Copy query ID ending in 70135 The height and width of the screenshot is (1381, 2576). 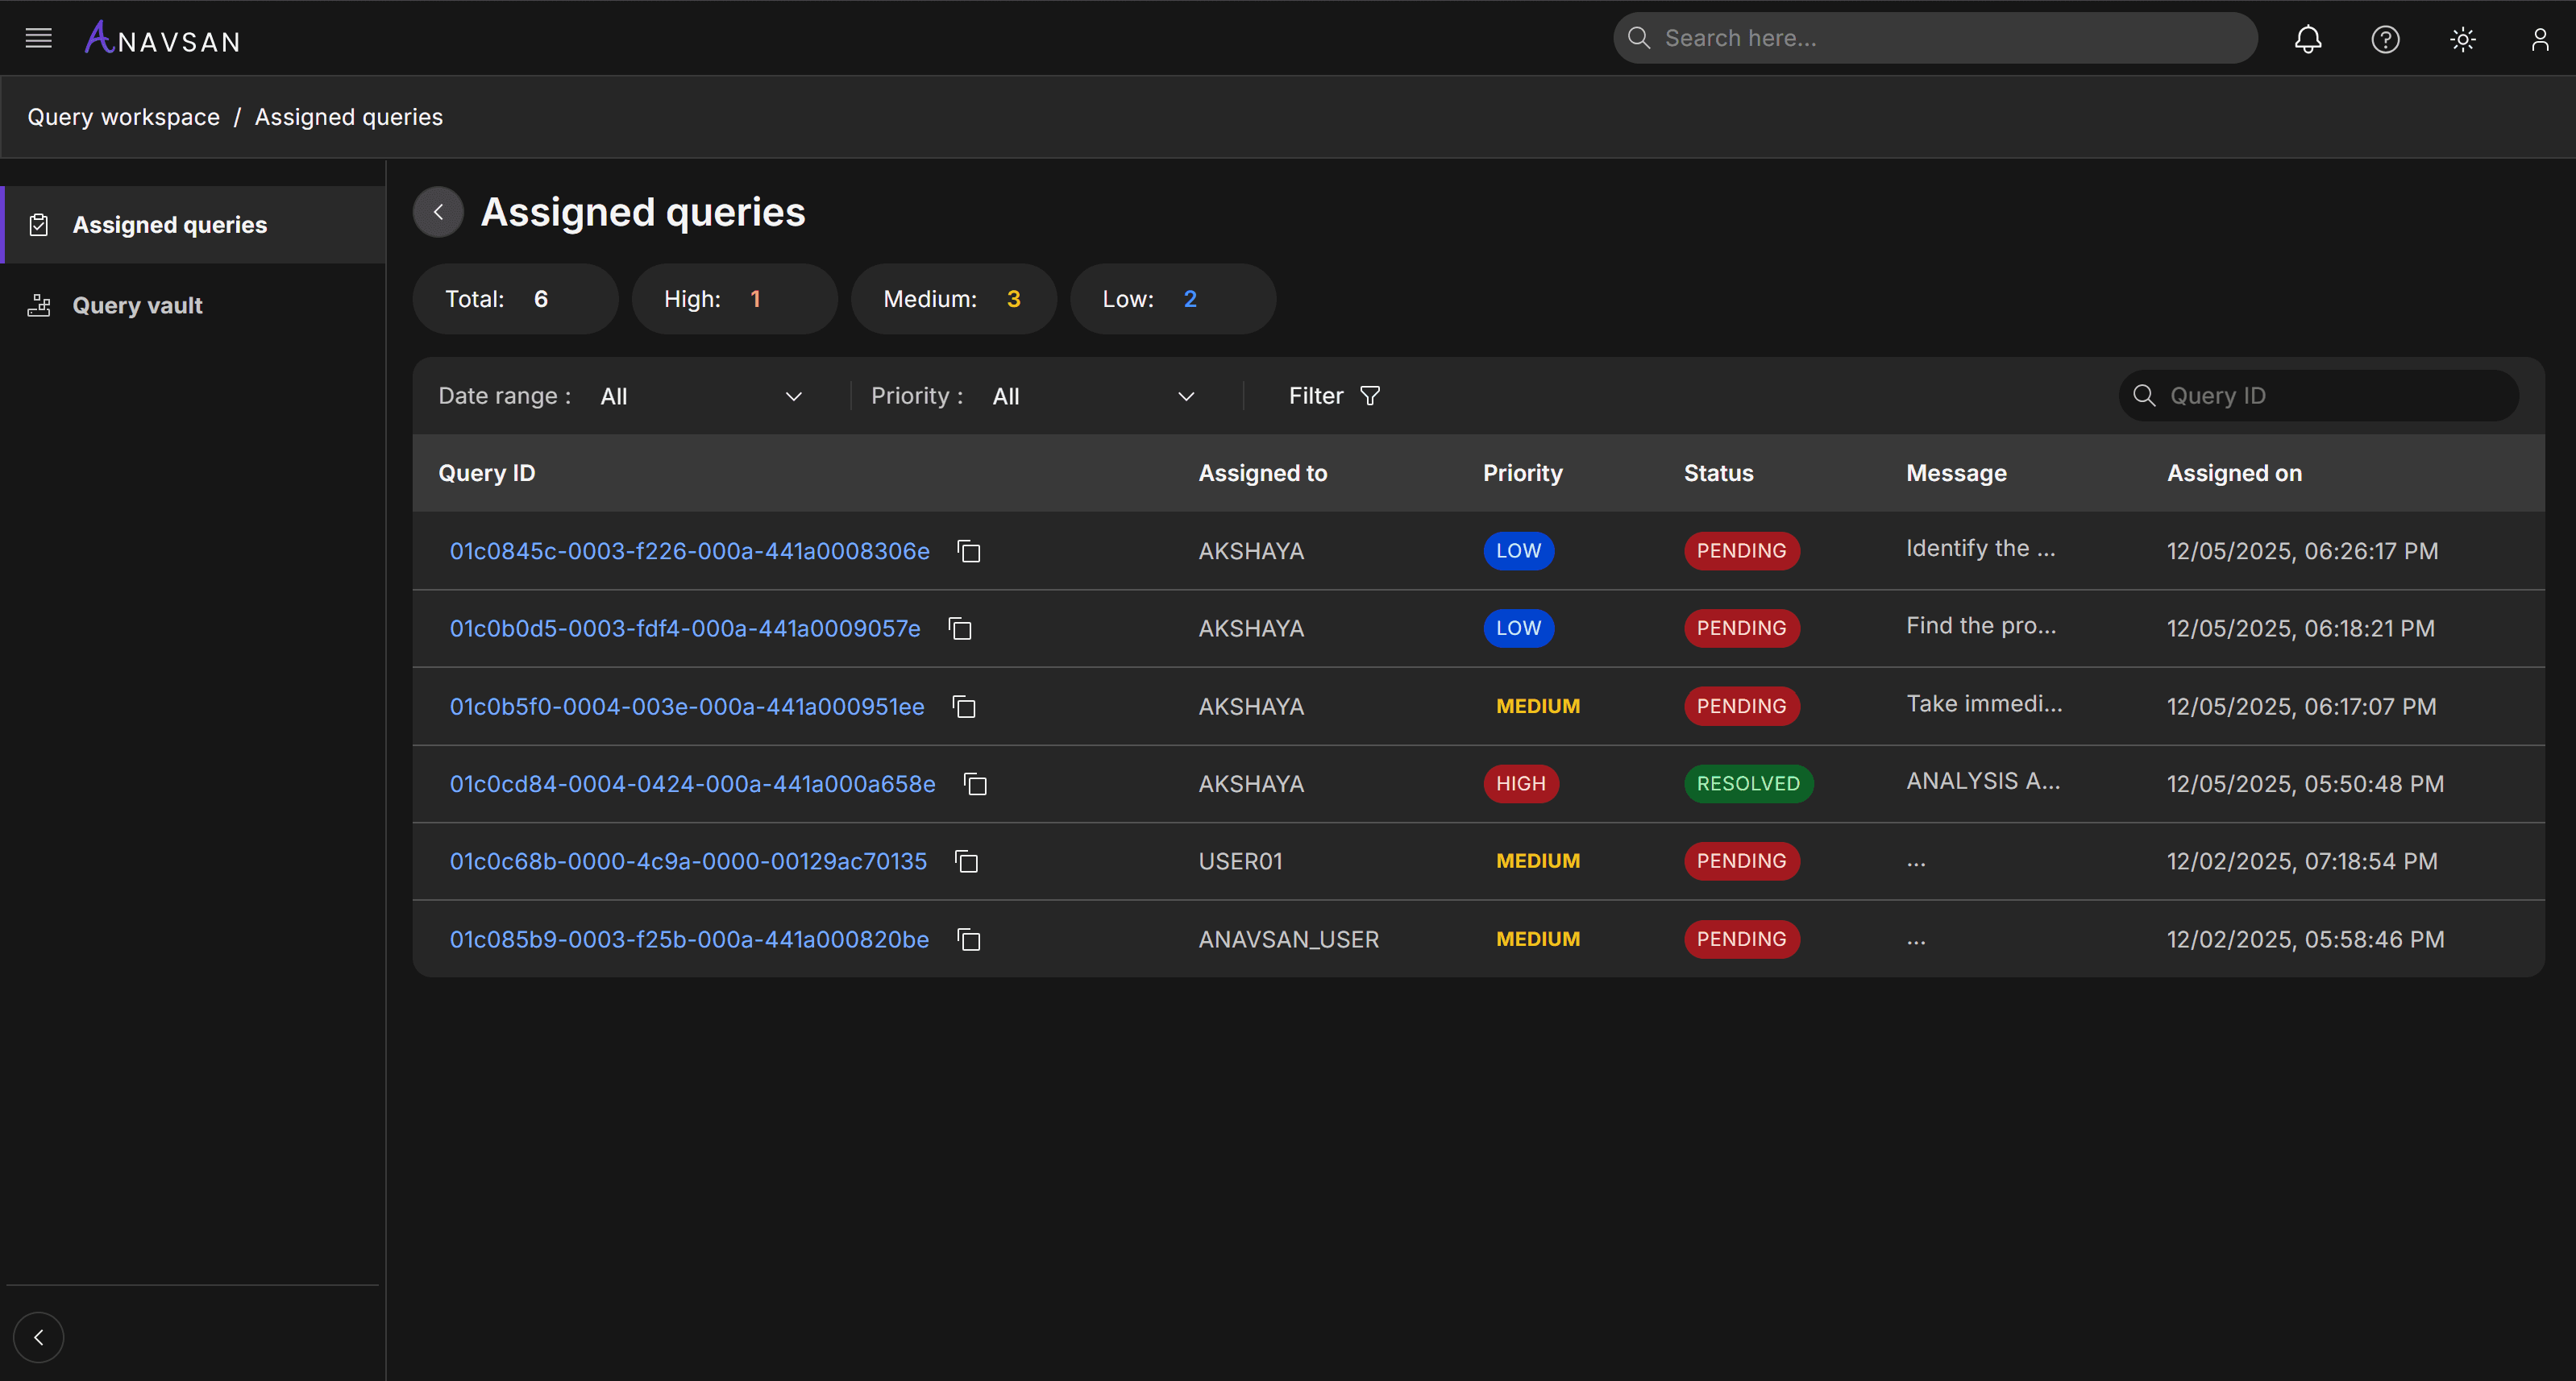966,861
